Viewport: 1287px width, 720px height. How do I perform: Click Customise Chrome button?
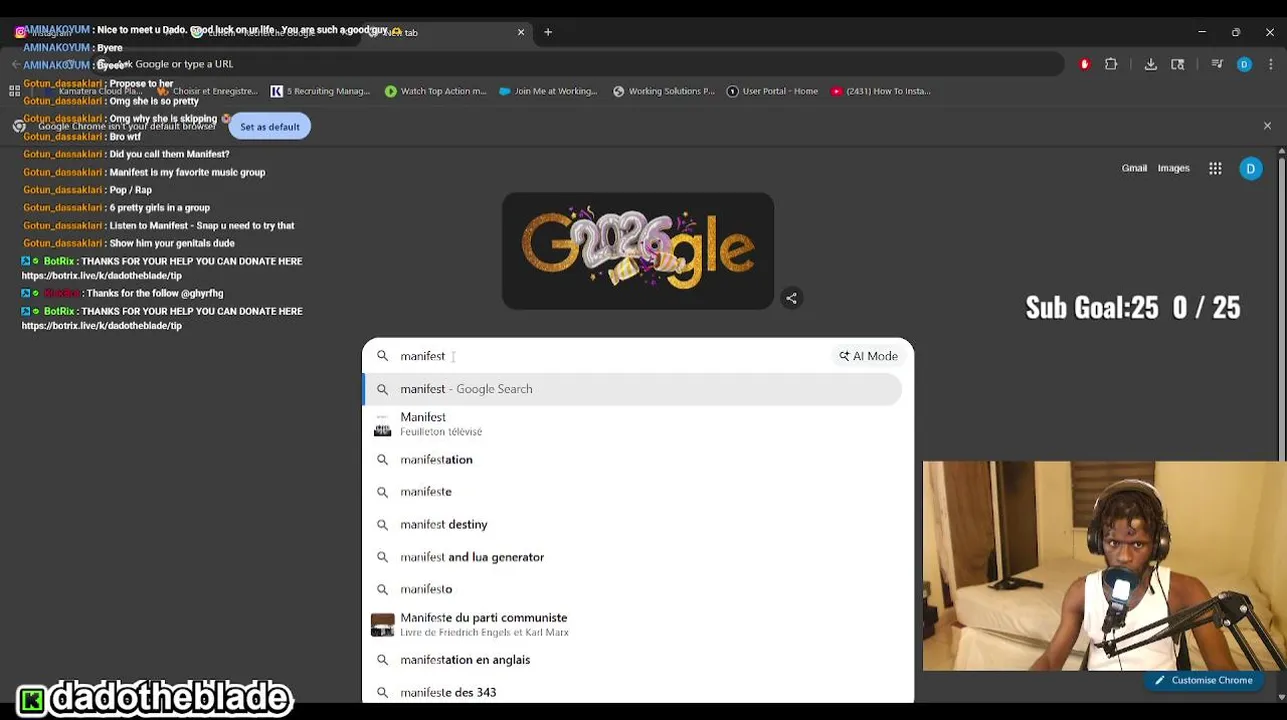pos(1203,680)
